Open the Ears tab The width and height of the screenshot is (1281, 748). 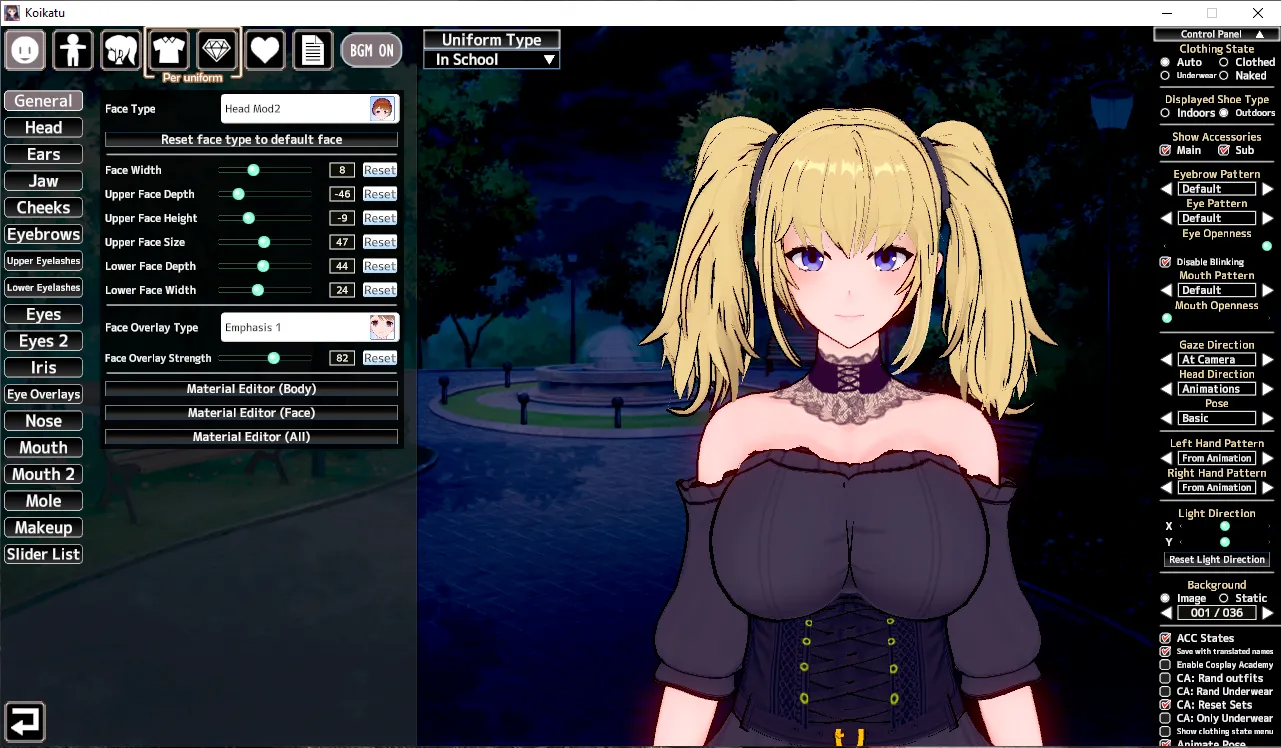[x=43, y=154]
